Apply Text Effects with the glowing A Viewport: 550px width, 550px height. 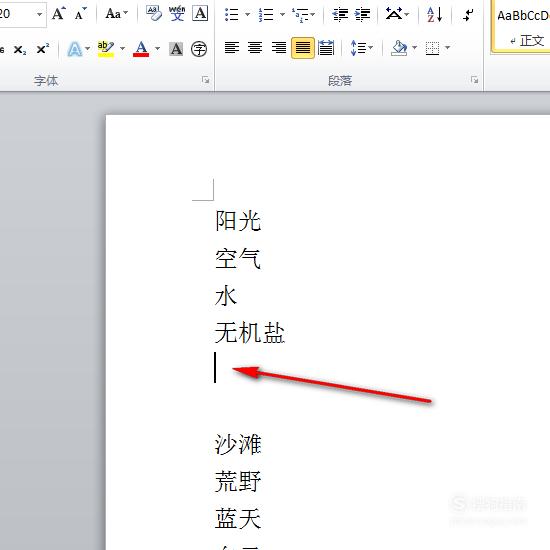point(75,49)
